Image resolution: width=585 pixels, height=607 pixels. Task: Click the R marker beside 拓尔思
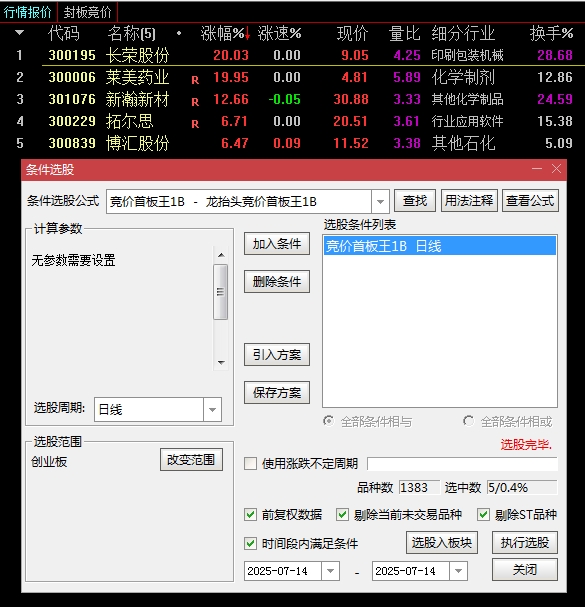195,124
